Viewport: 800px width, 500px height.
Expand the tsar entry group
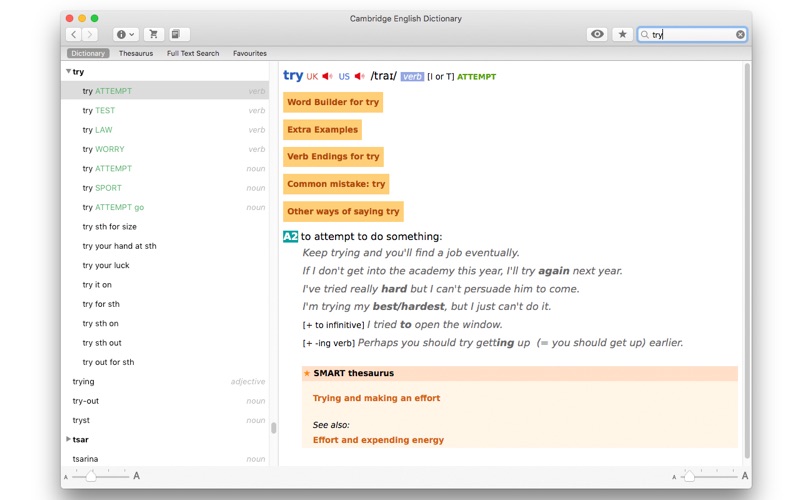[x=68, y=439]
